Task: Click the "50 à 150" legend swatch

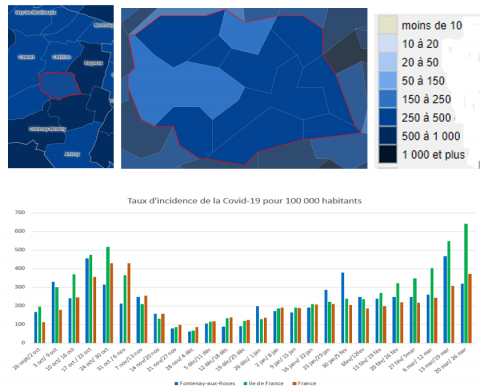Action: 388,80
